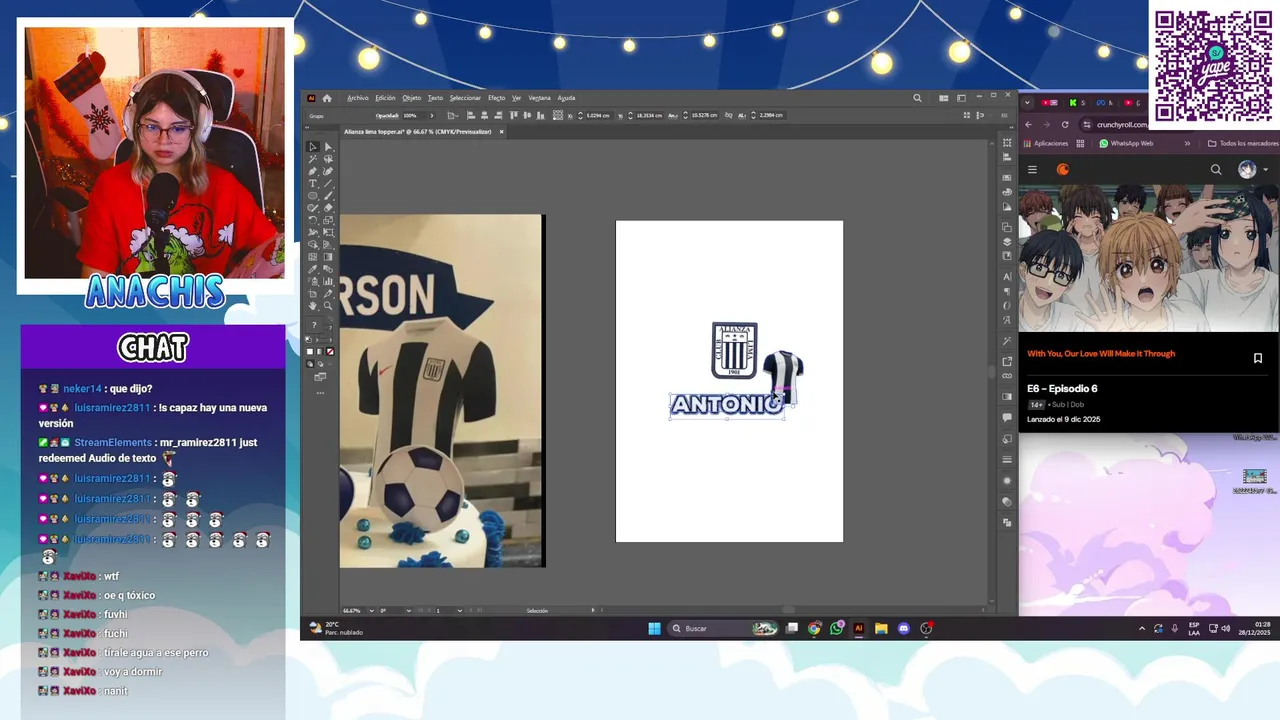
Task: Select the Paintbrush tool
Action: coord(328,195)
